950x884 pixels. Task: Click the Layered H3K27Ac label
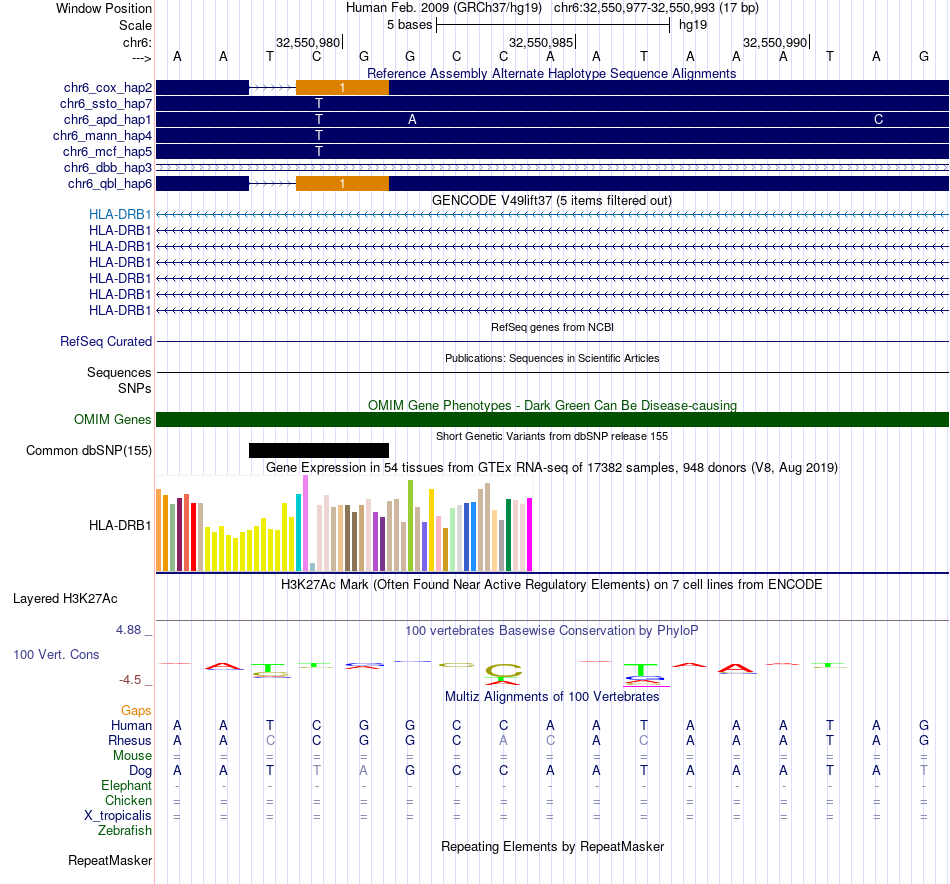coord(65,599)
